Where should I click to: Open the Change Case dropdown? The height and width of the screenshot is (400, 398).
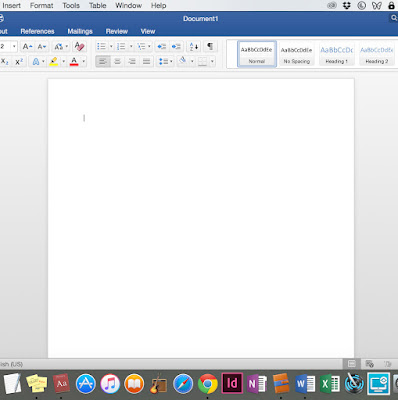click(61, 47)
